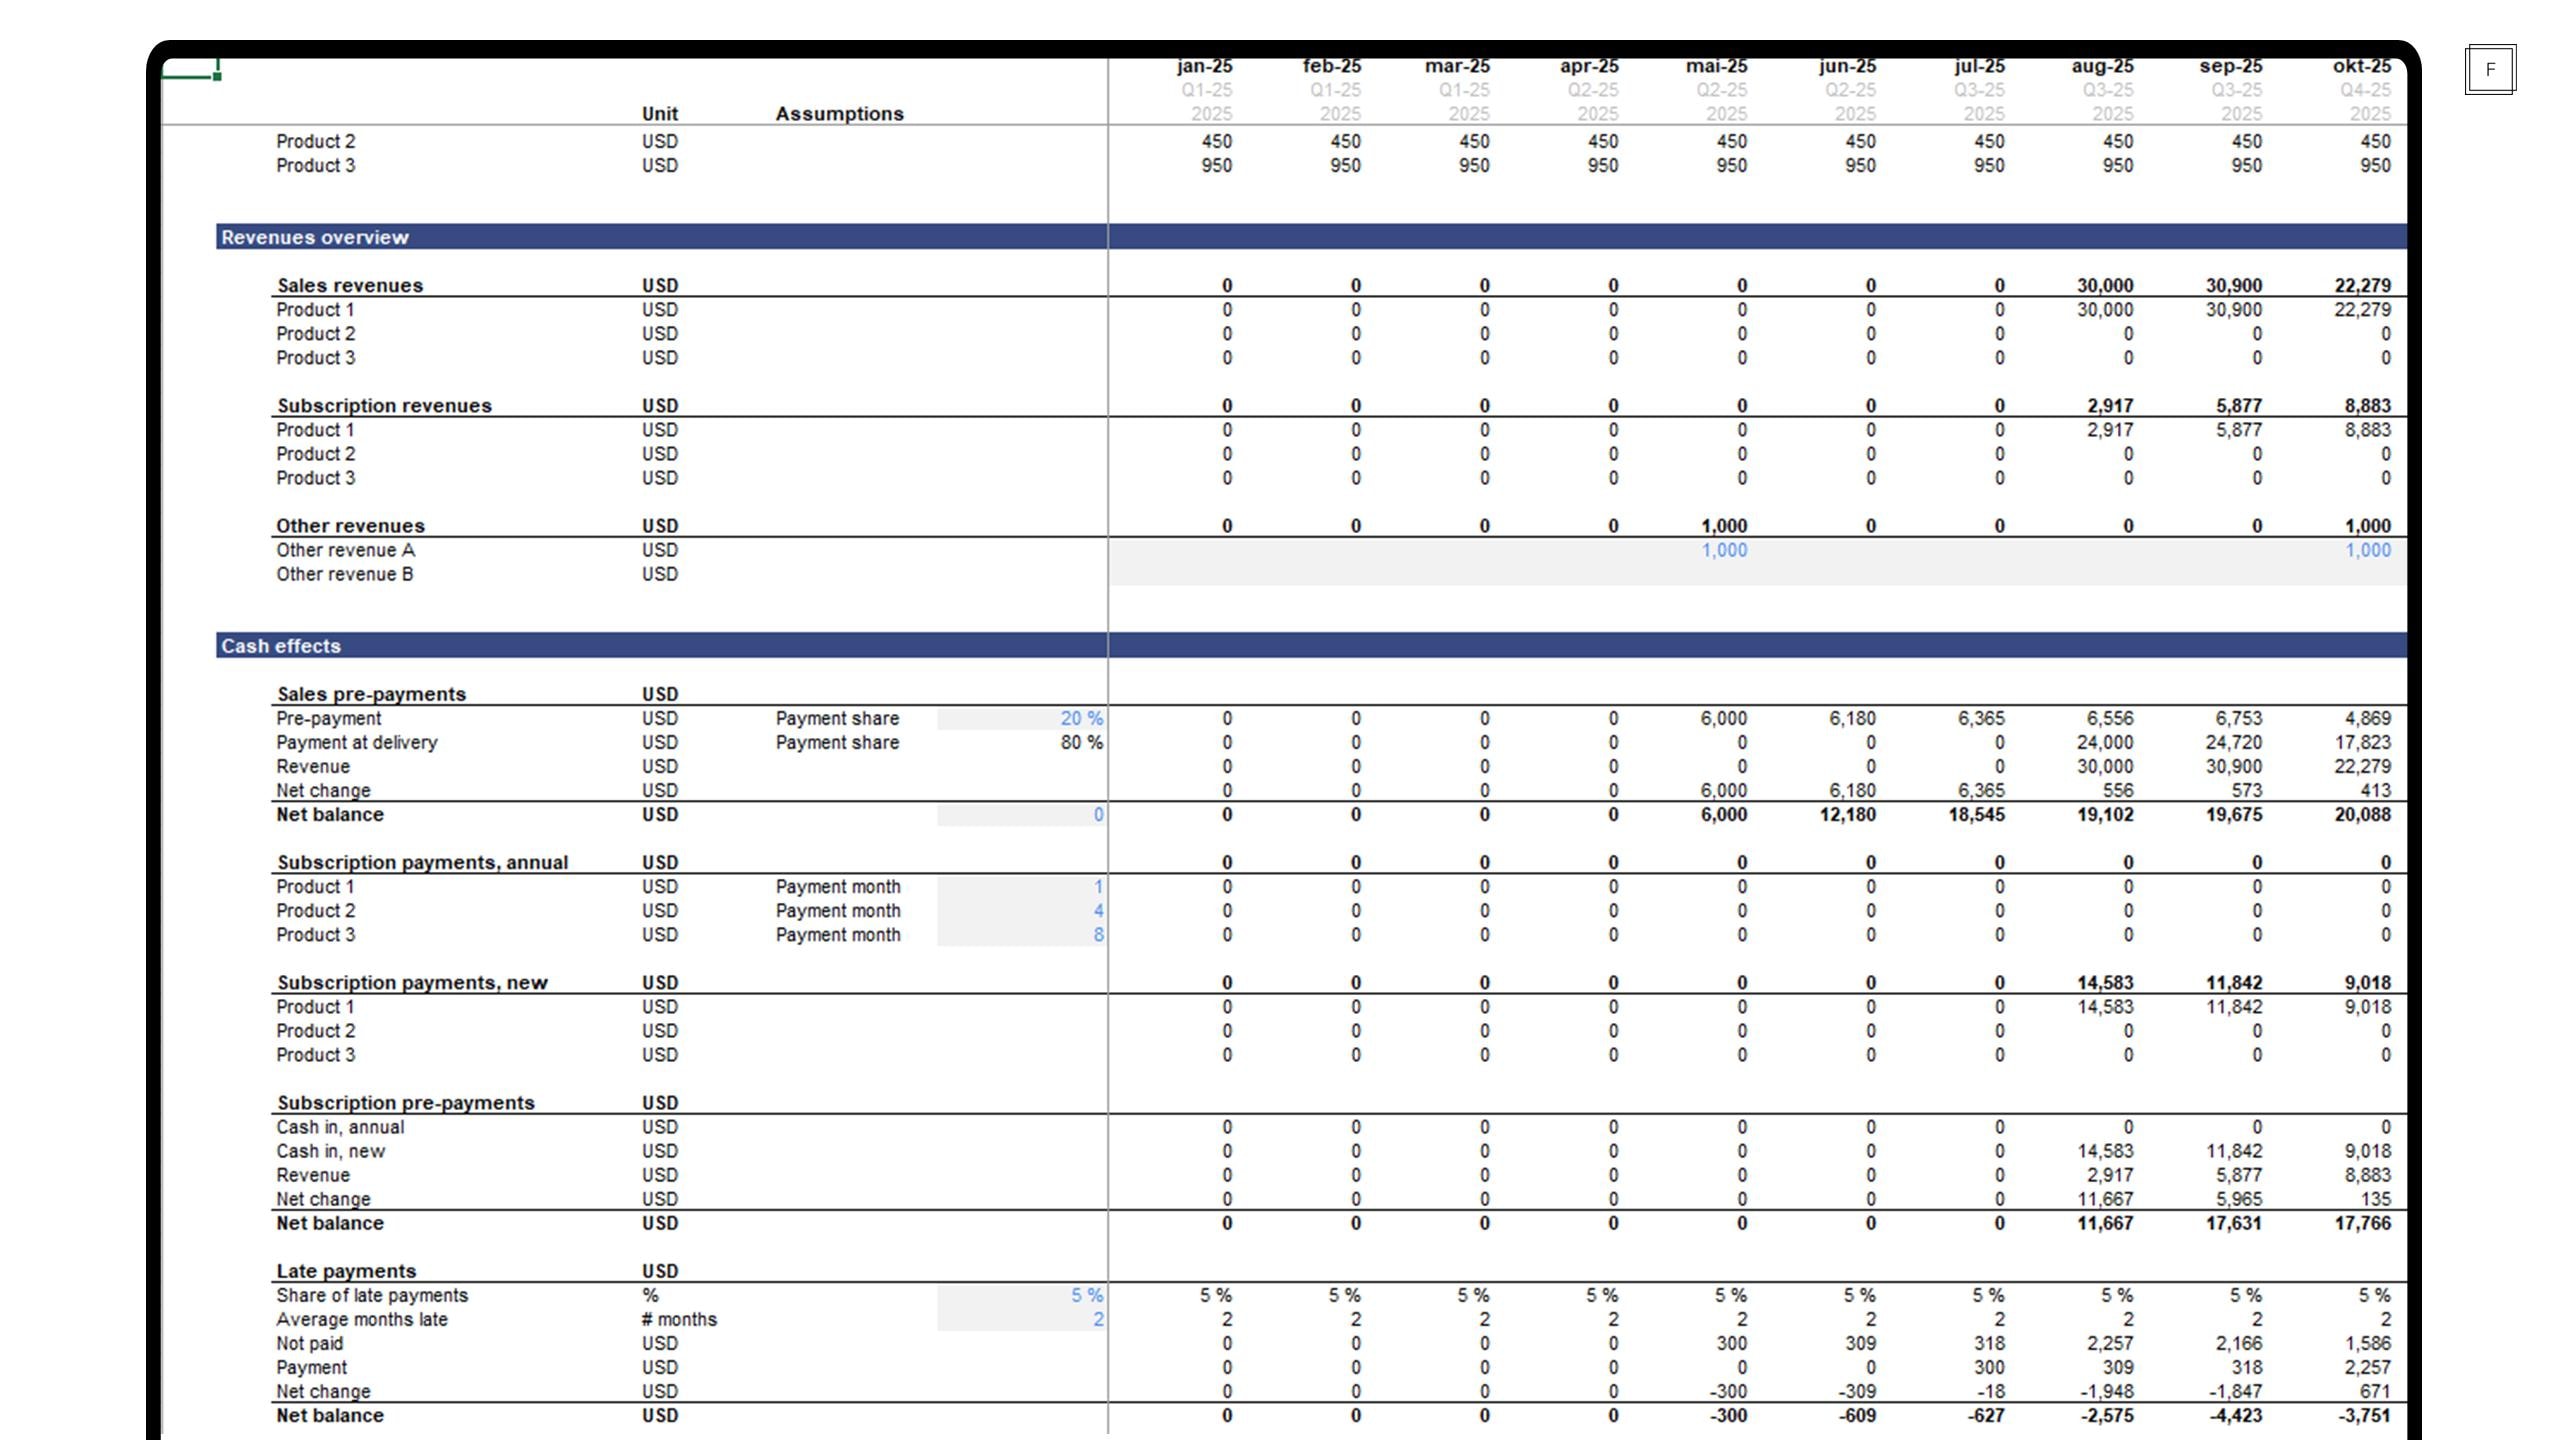
Task: Click the '# months' unit label
Action: pos(679,1319)
